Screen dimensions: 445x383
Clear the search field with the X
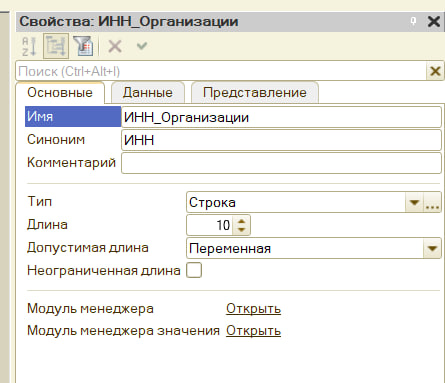click(x=435, y=71)
